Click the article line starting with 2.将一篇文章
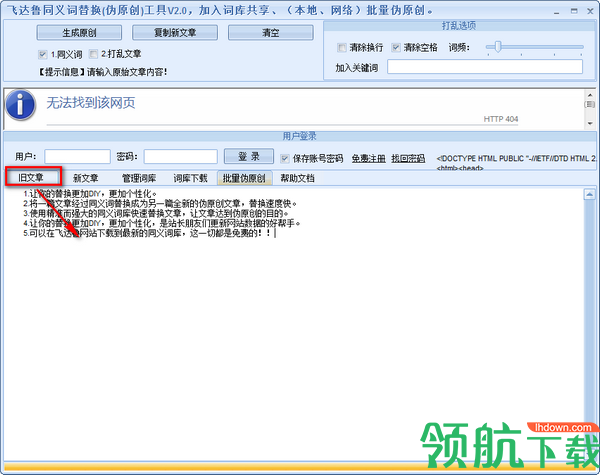 (160, 204)
